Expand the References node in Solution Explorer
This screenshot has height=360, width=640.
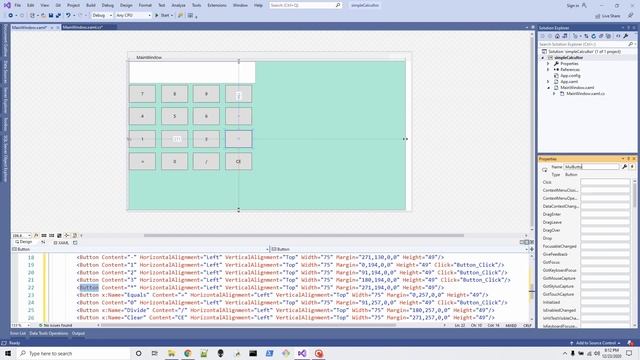pyautogui.click(x=548, y=70)
